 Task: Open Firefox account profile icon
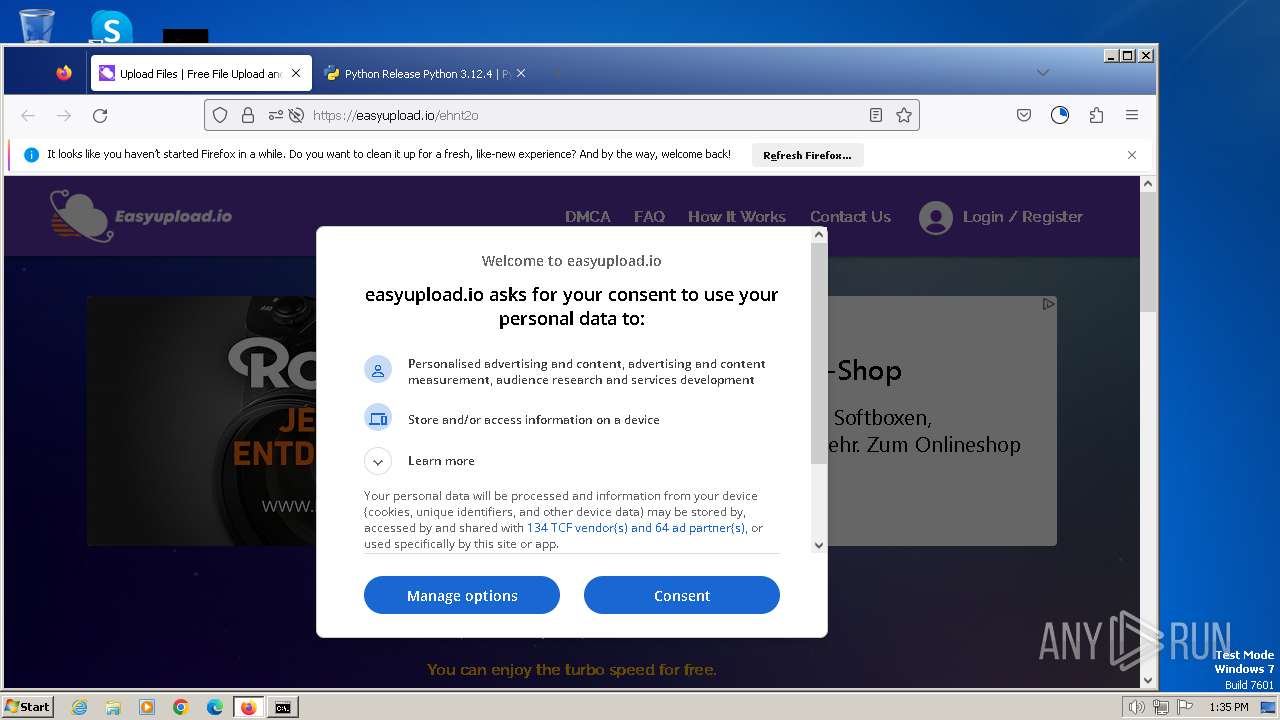click(x=1060, y=115)
